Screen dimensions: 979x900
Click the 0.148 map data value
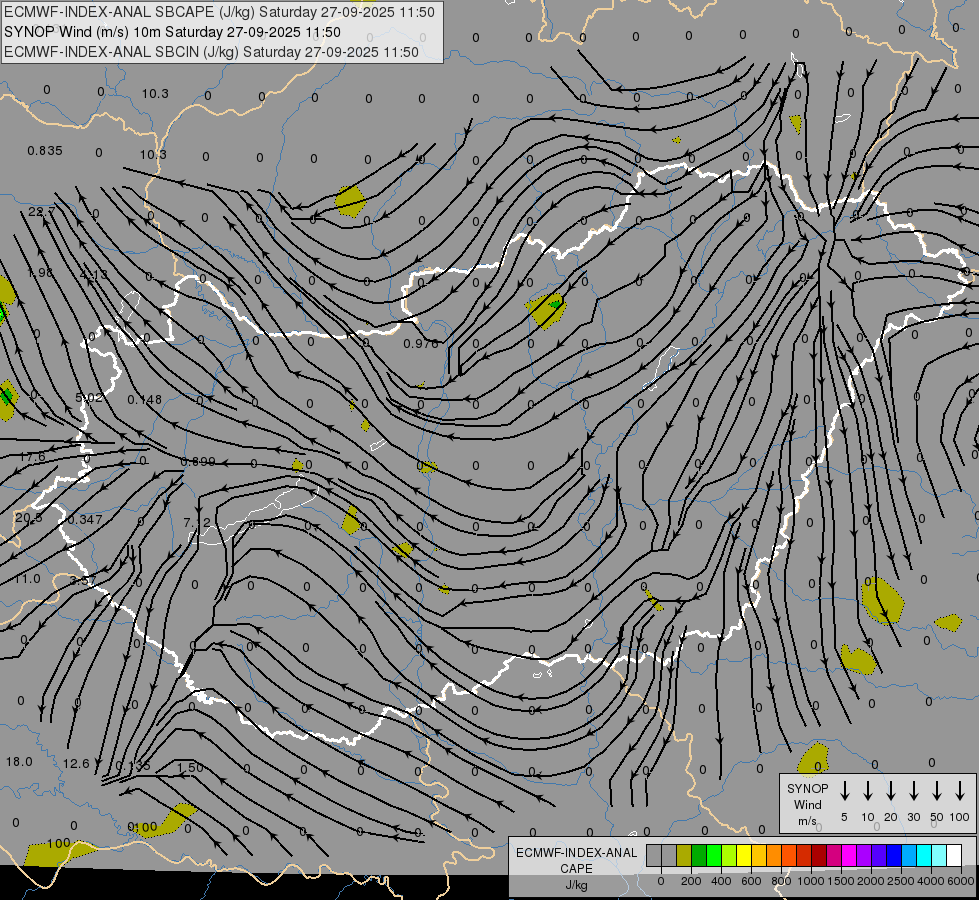[145, 400]
